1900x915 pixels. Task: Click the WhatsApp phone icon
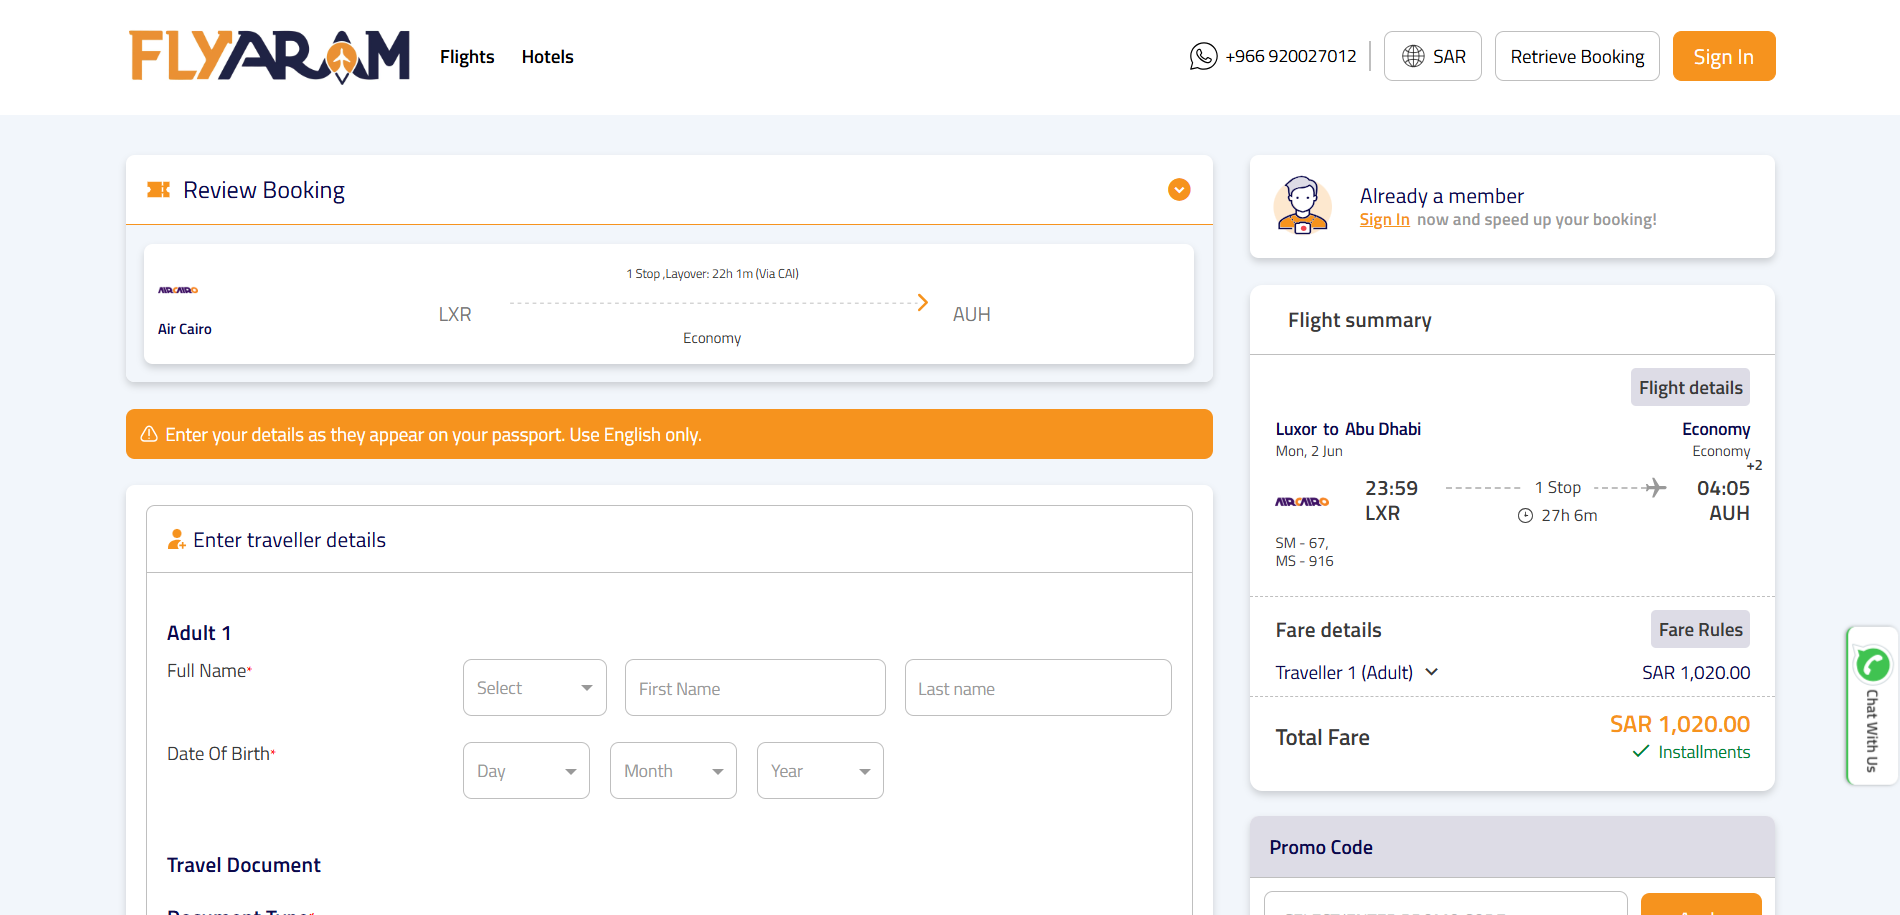1203,56
